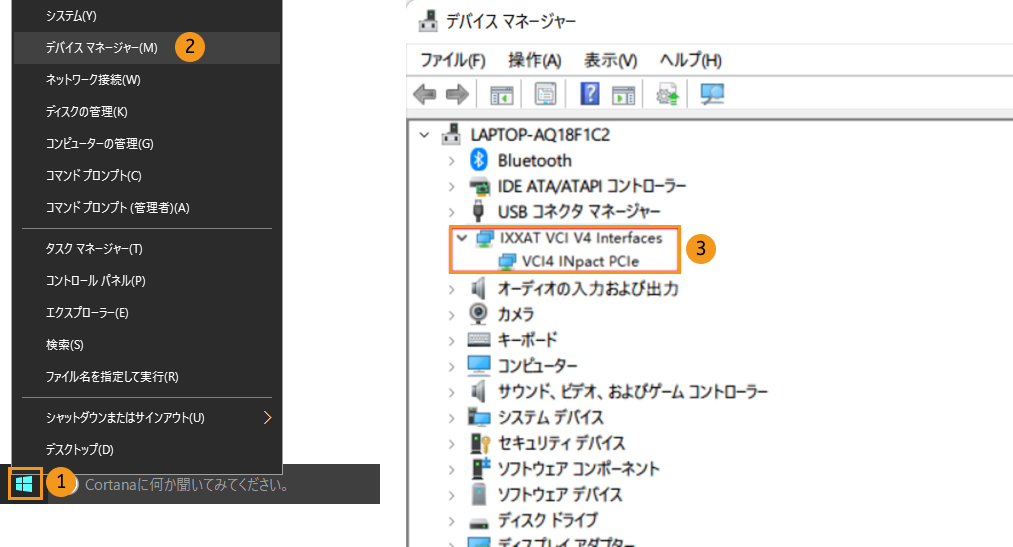The height and width of the screenshot is (547, 1013).
Task: Click the カメラ webcam icon
Action: coord(479,314)
